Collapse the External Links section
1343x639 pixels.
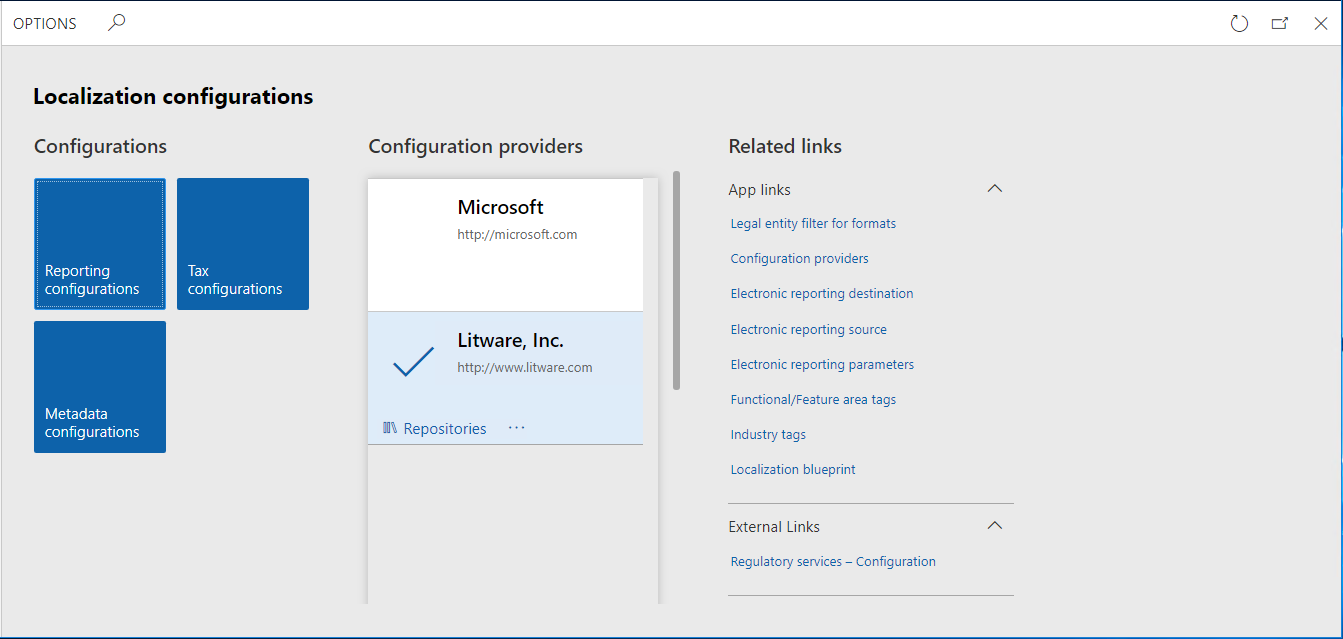pyautogui.click(x=994, y=524)
